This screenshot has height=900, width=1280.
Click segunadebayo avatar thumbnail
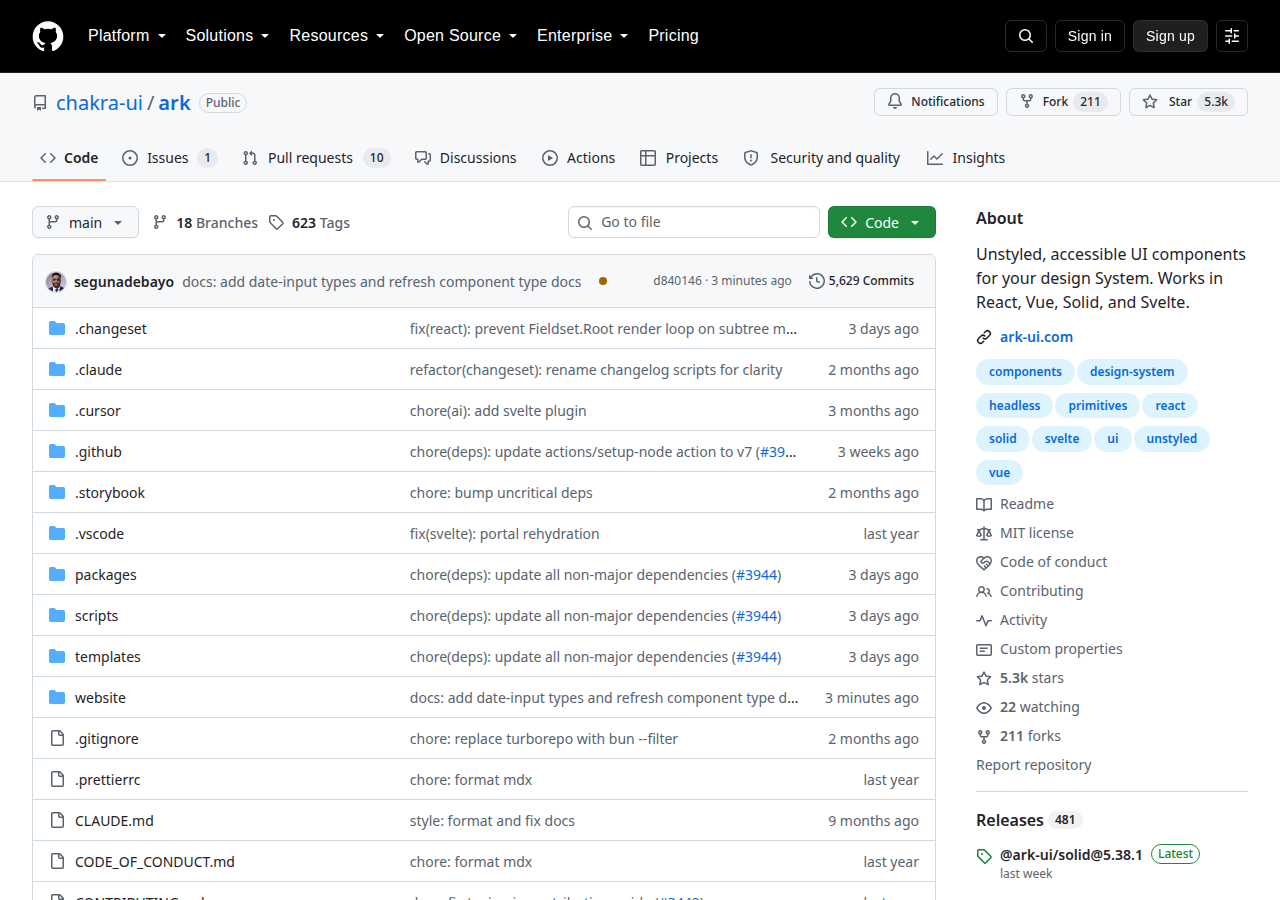56,281
